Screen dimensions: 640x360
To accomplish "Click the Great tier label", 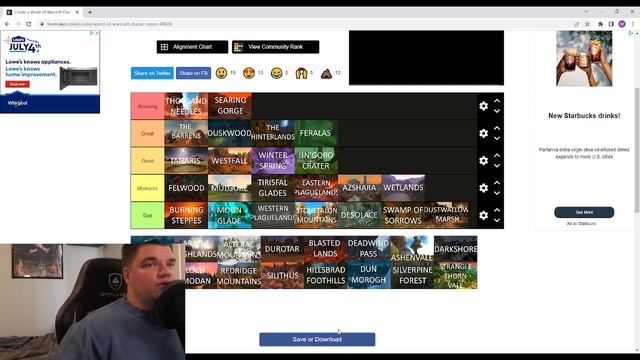I will (x=147, y=133).
